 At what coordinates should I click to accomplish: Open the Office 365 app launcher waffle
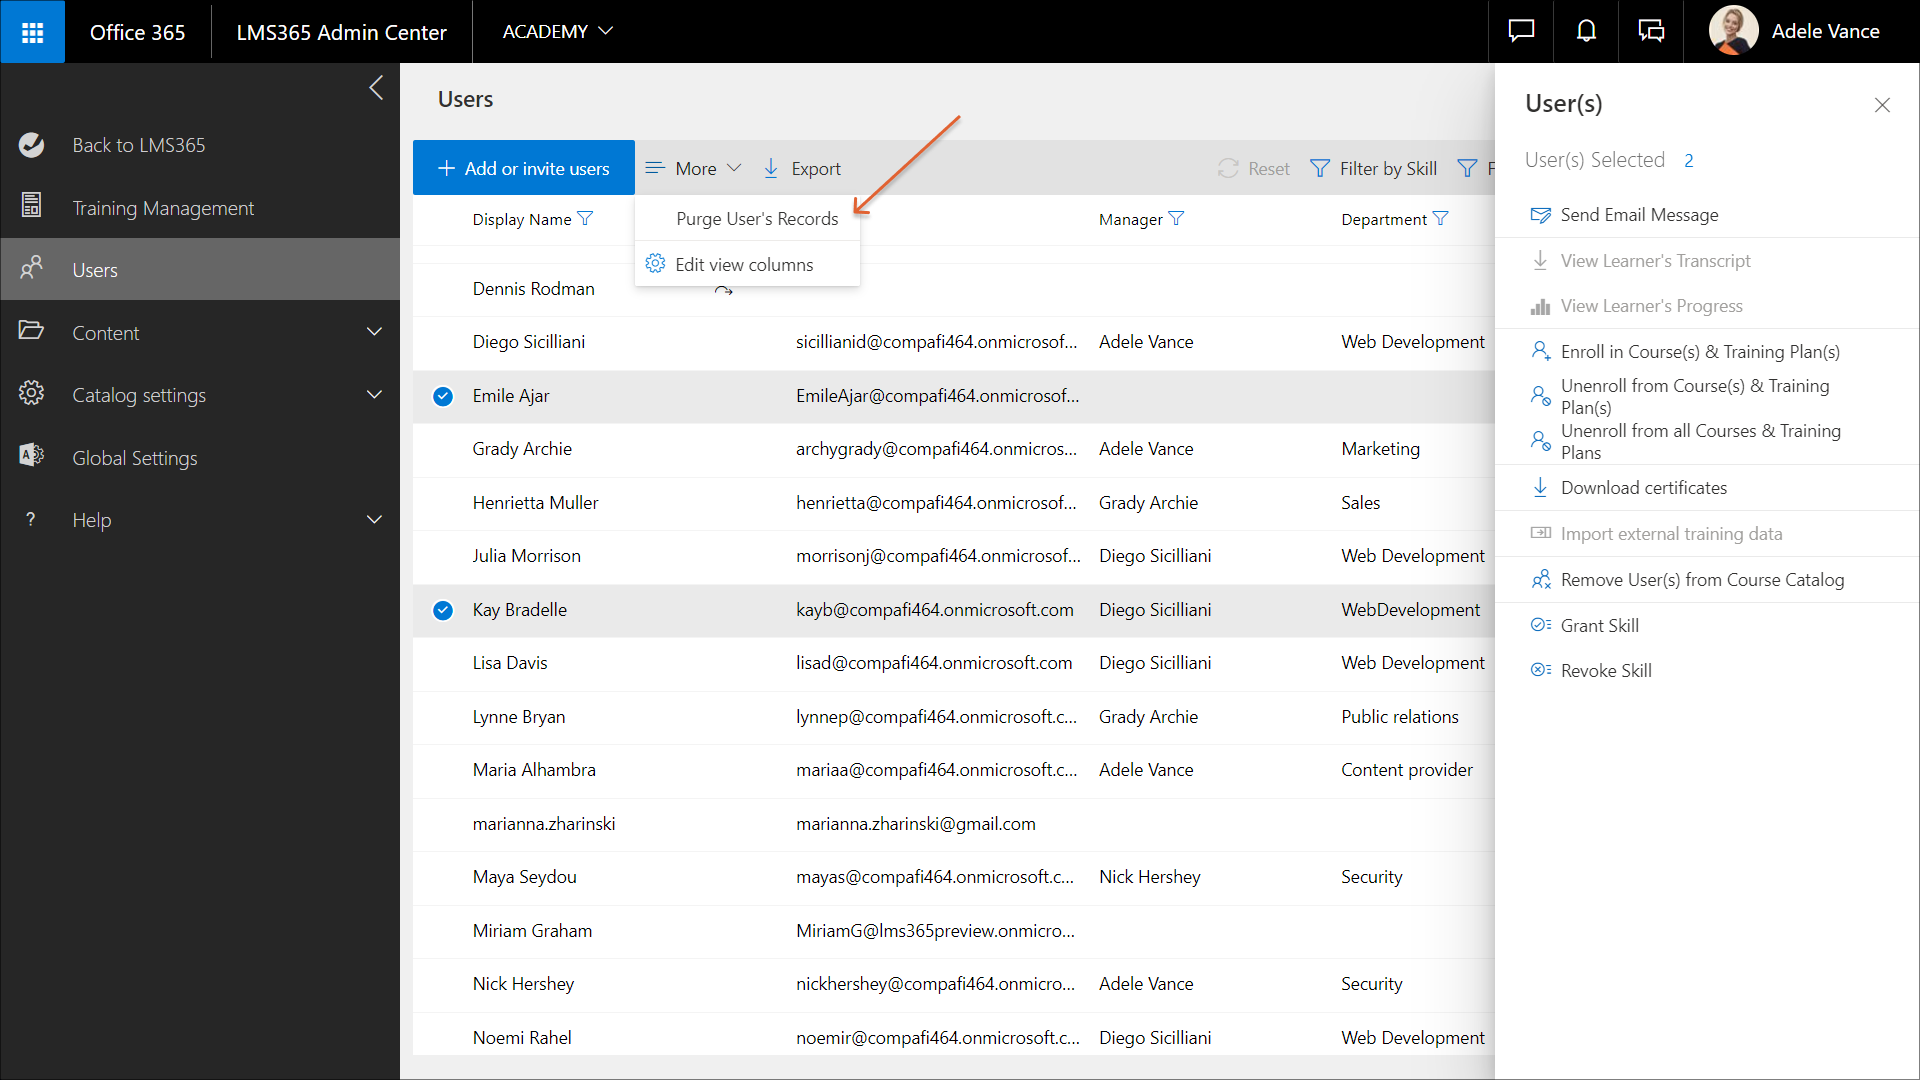[x=32, y=32]
